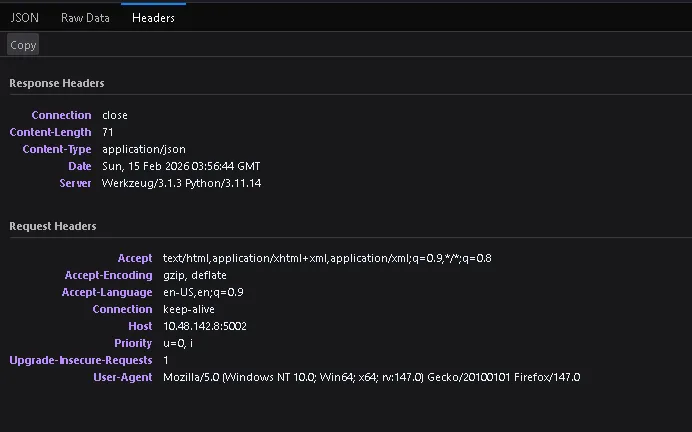
Task: Click the Date header timestamp value
Action: pyautogui.click(x=181, y=166)
